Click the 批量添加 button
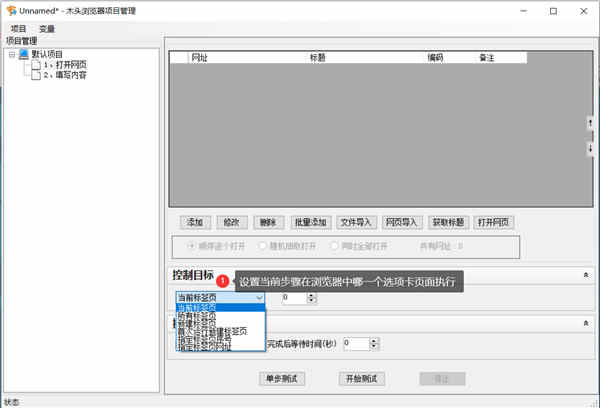Image resolution: width=600 pixels, height=408 pixels. click(x=310, y=222)
